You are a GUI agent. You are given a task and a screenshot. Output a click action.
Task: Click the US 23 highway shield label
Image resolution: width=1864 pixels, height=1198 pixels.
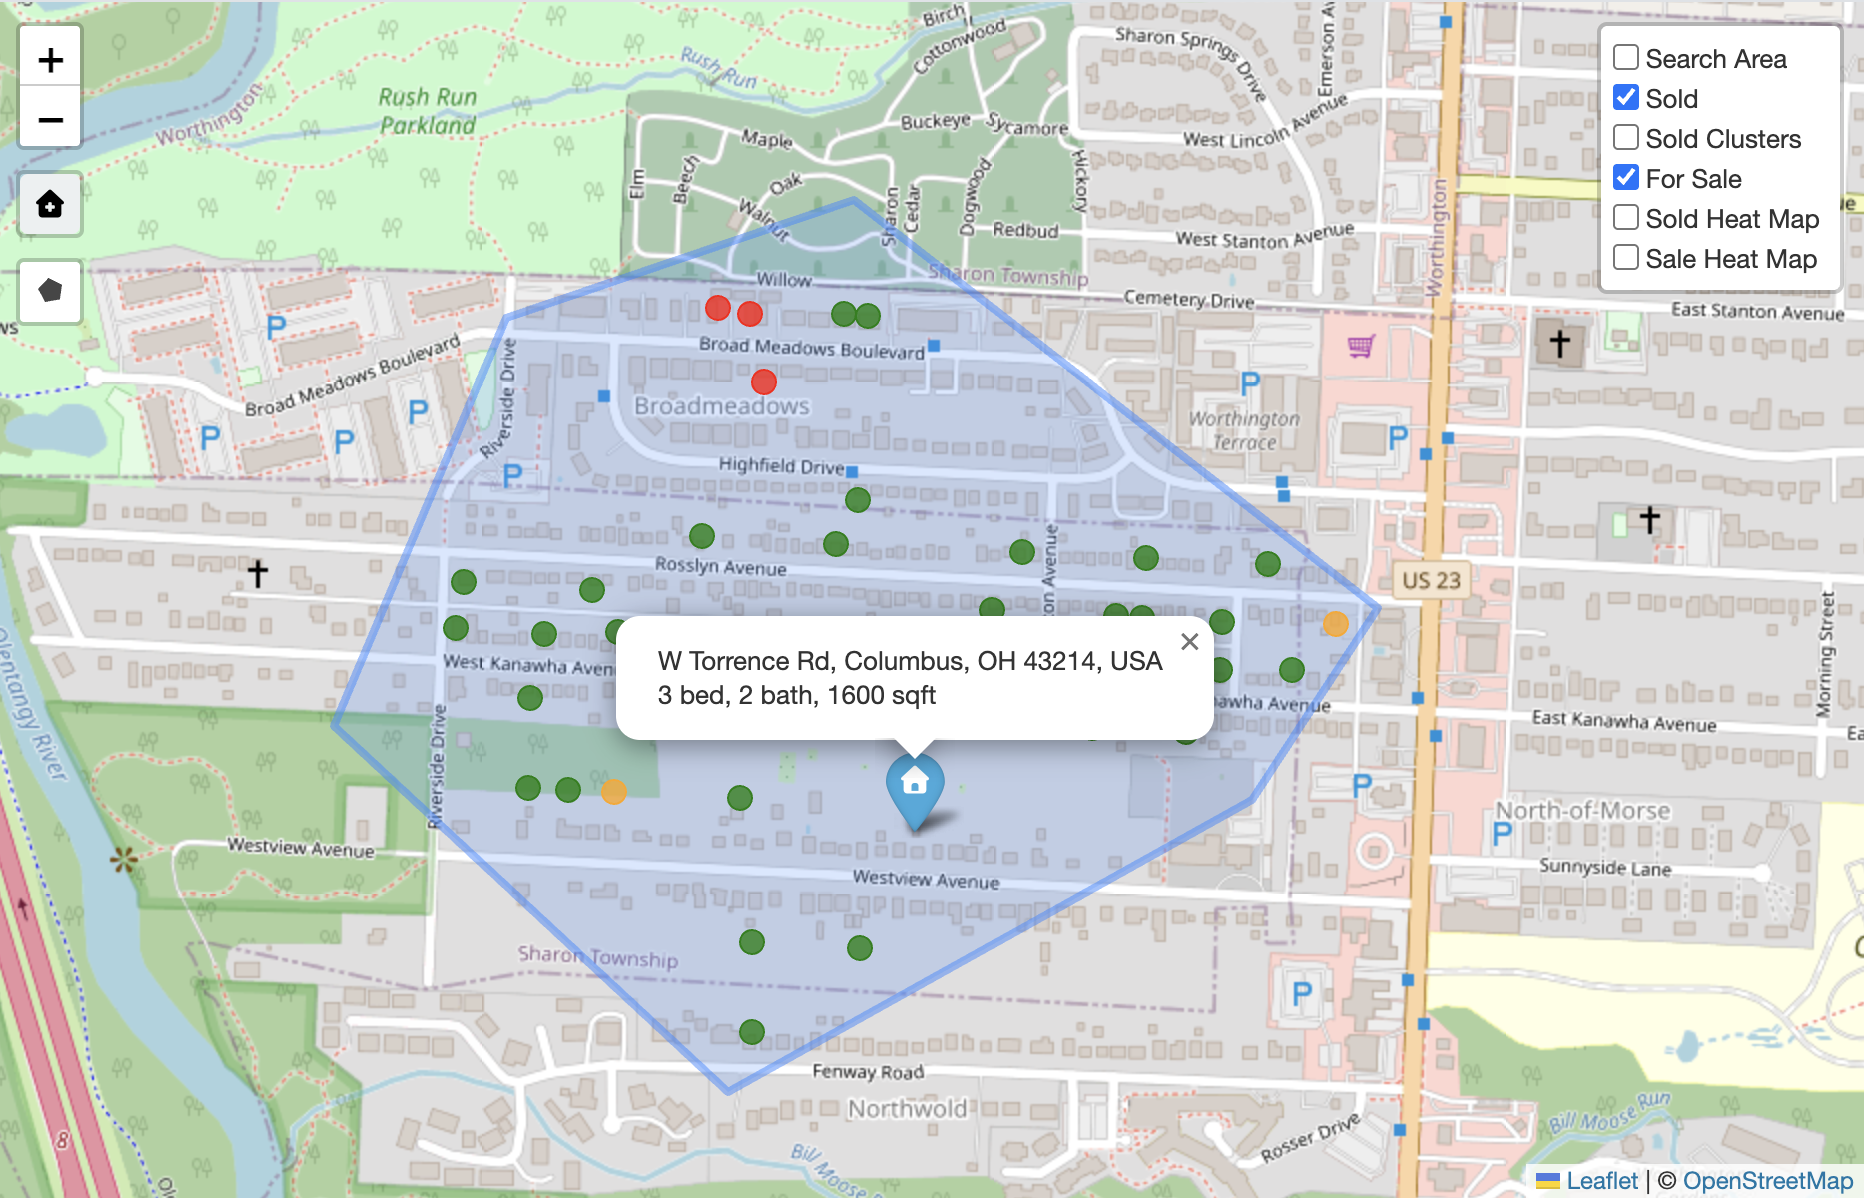(1432, 580)
